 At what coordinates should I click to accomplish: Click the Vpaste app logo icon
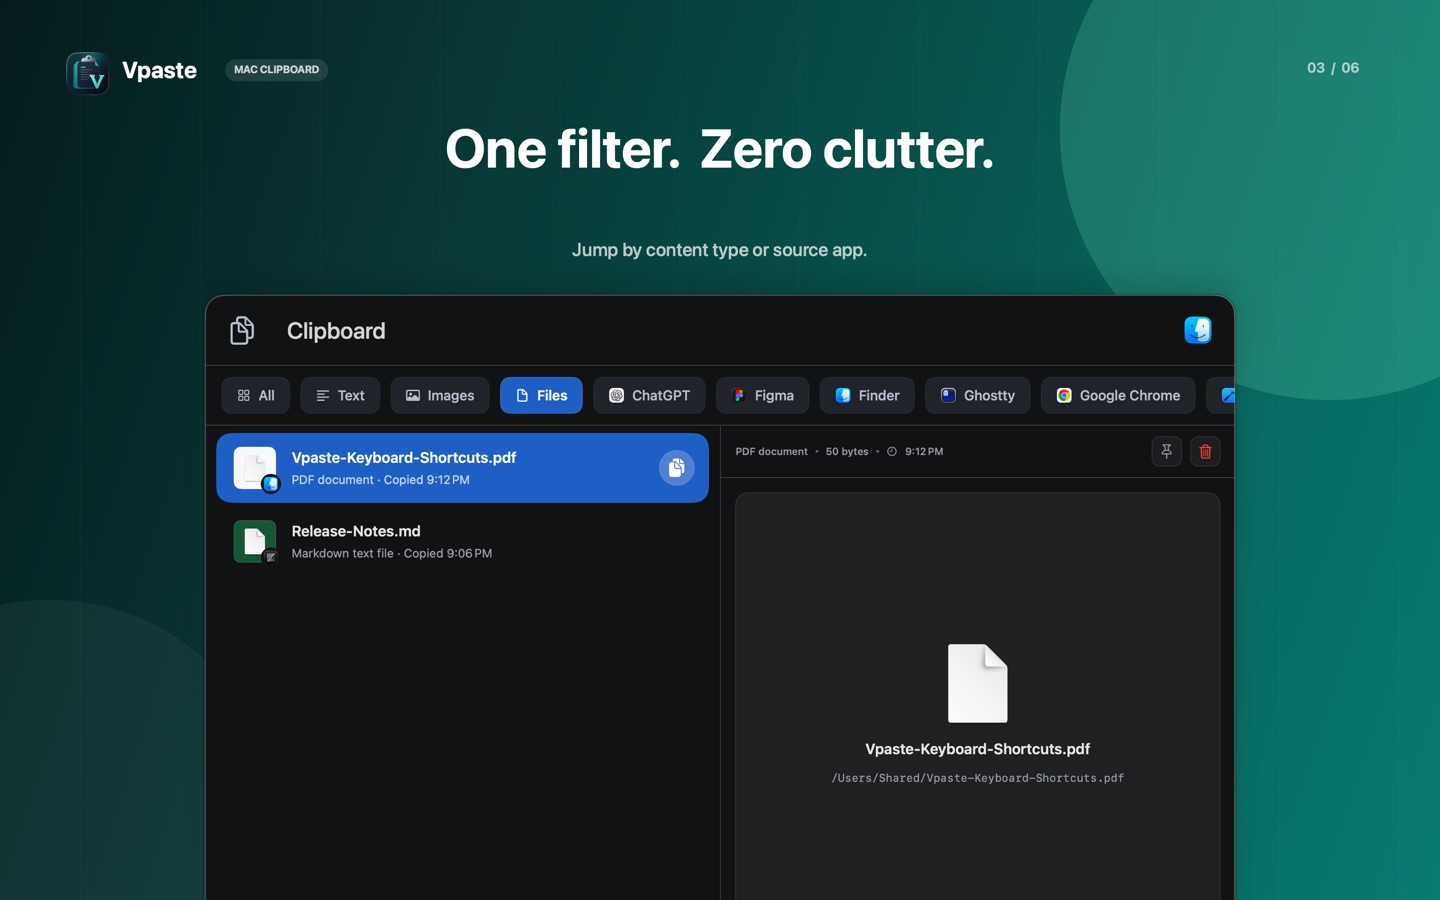87,73
